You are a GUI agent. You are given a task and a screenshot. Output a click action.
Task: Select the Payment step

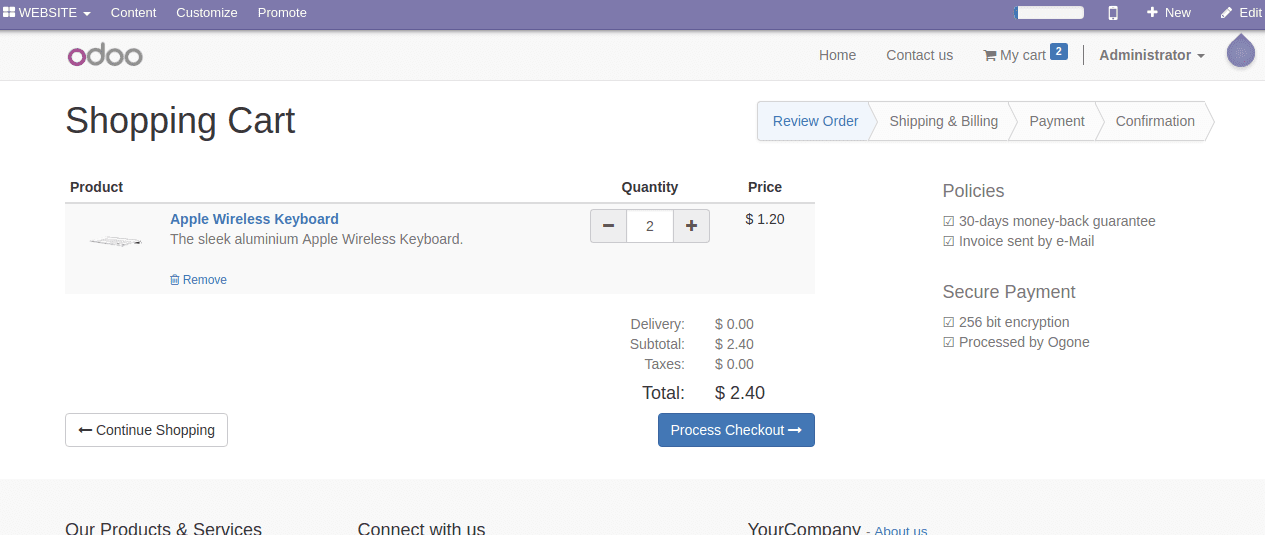point(1056,121)
